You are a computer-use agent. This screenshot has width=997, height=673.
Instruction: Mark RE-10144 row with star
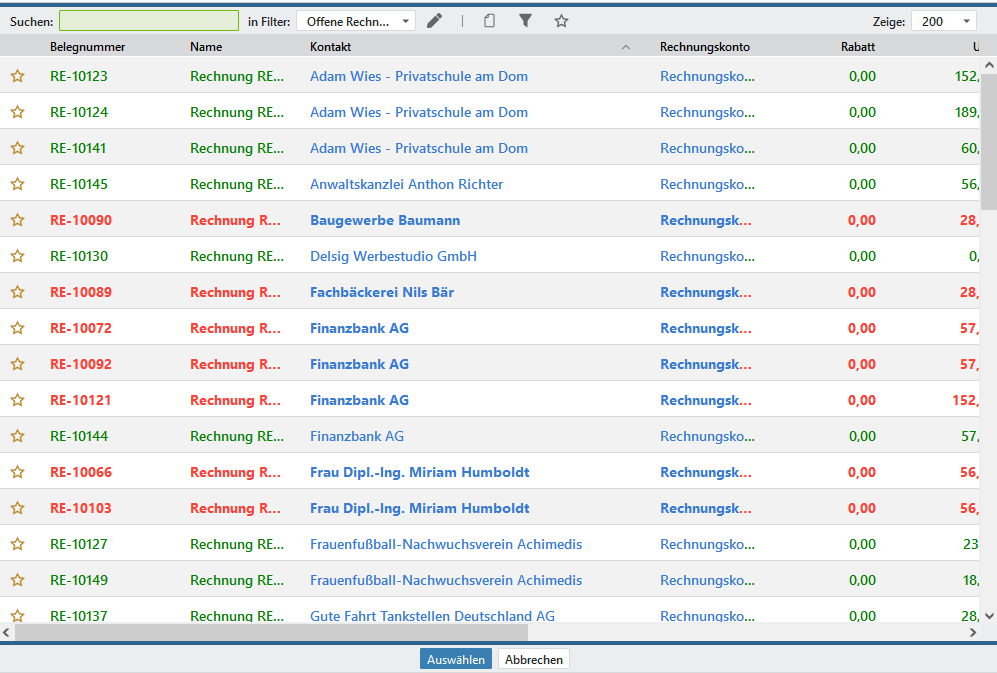(x=17, y=436)
